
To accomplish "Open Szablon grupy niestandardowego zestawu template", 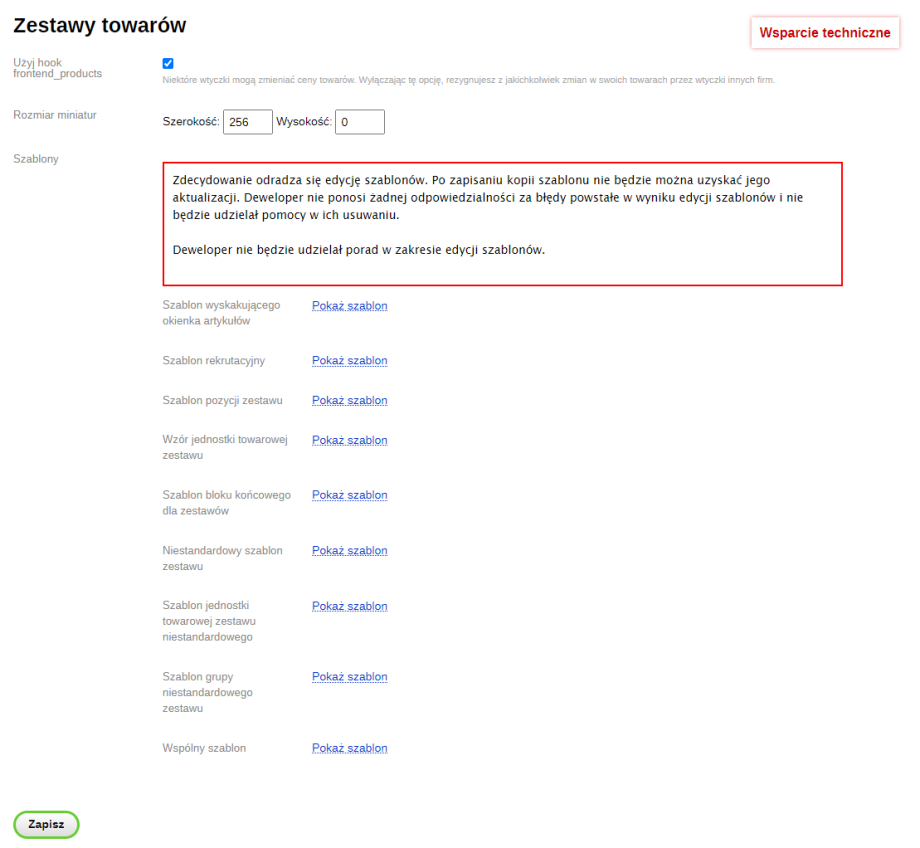I will pos(349,678).
